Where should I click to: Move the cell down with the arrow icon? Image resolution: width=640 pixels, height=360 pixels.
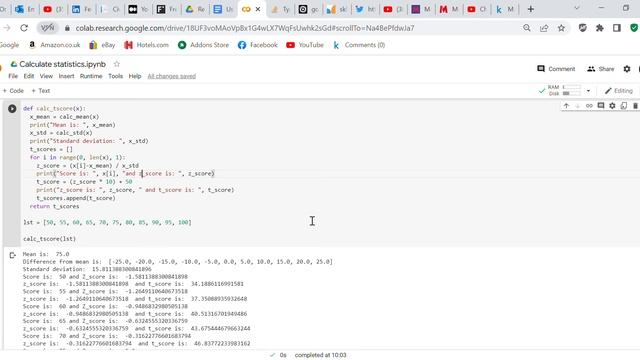point(578,106)
